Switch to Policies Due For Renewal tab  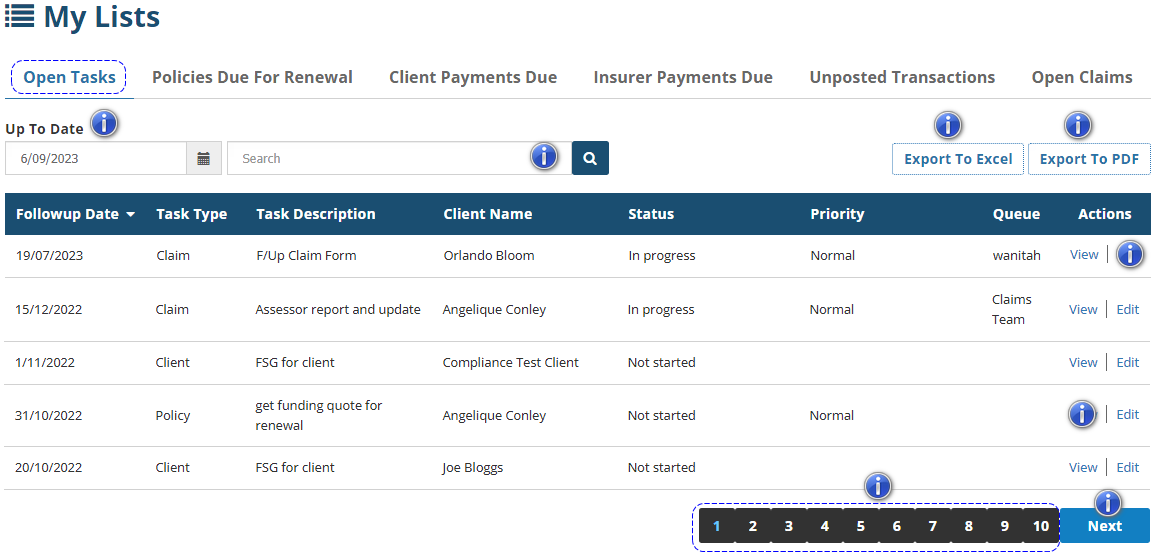click(252, 77)
